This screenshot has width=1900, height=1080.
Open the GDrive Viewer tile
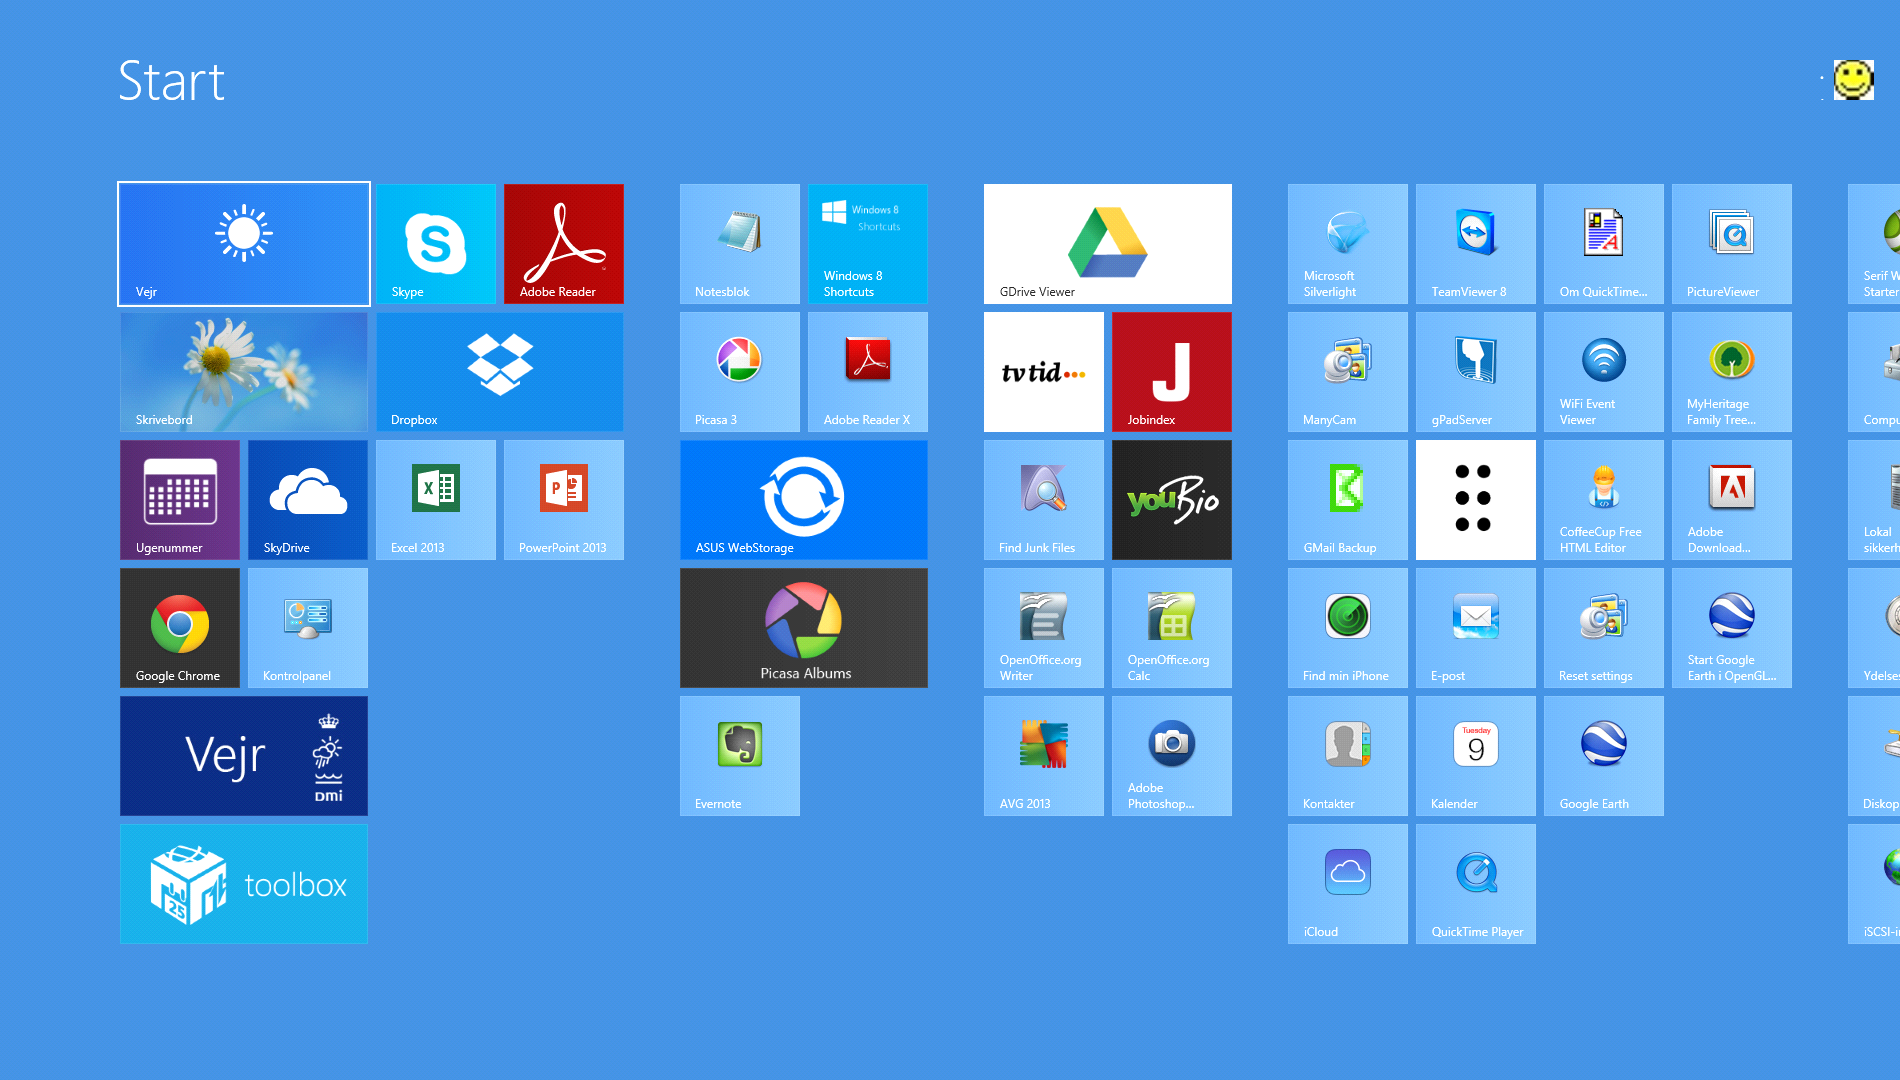(1108, 244)
